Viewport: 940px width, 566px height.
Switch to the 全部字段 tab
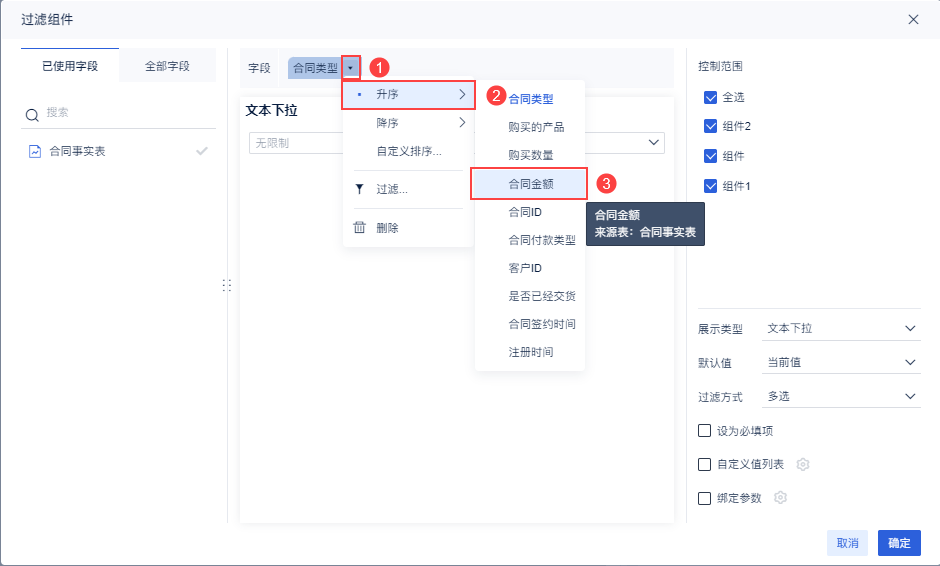tap(167, 66)
